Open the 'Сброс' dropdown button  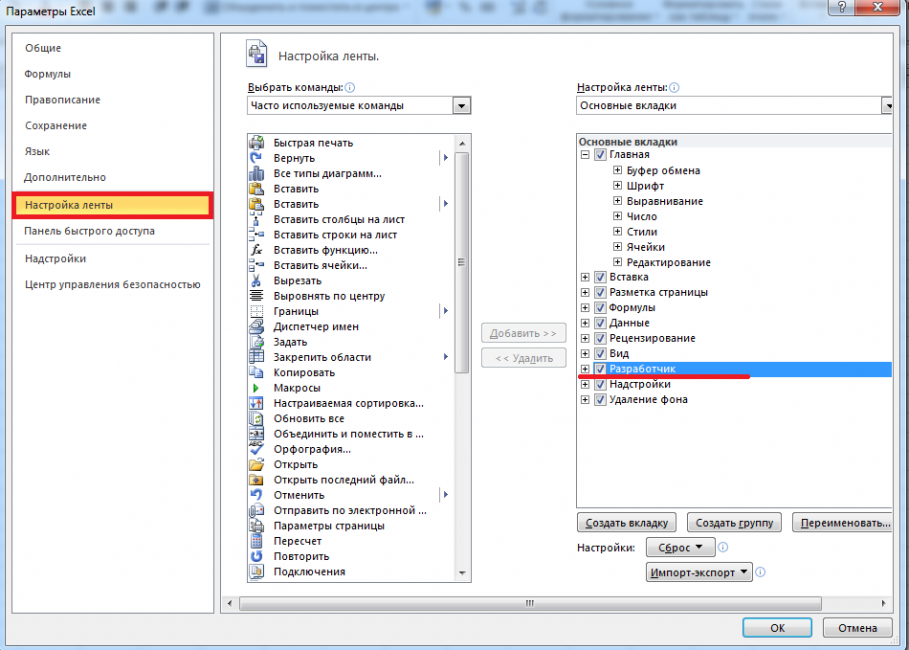[681, 547]
